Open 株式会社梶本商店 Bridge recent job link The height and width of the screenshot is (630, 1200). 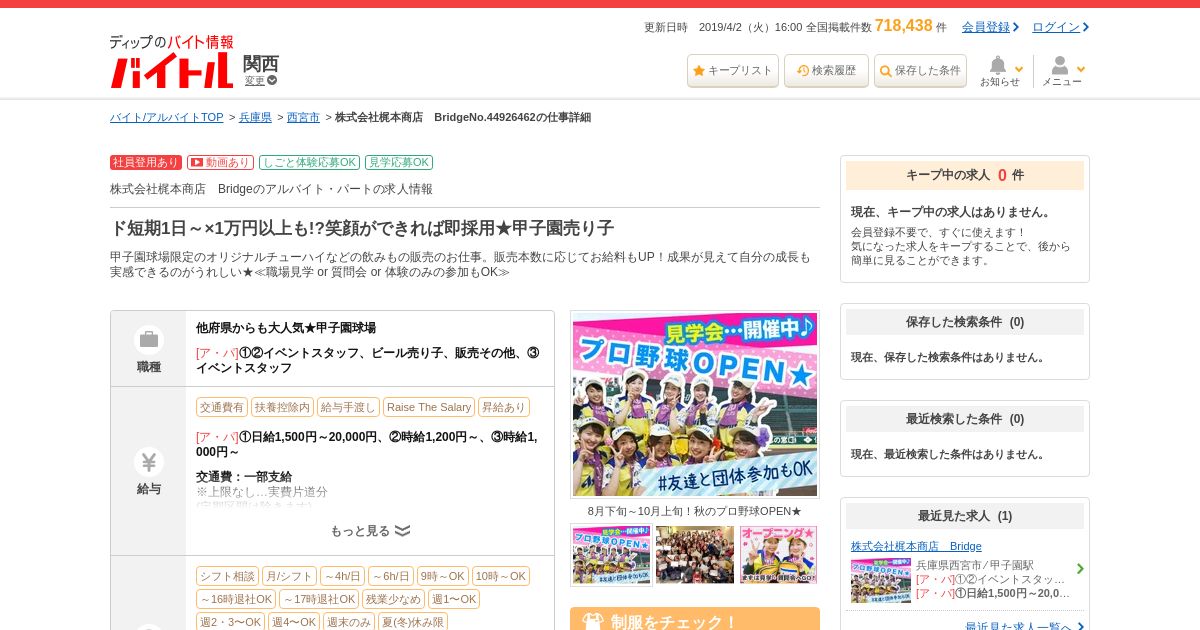pyautogui.click(x=916, y=546)
